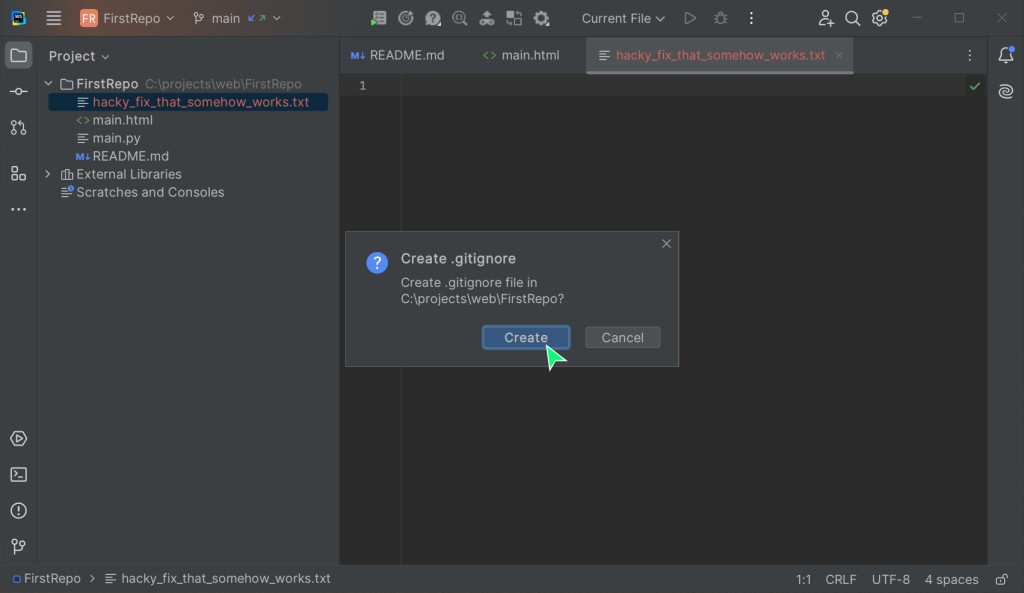This screenshot has height=593, width=1024.
Task: Open the Terminal tool window
Action: tap(18, 475)
